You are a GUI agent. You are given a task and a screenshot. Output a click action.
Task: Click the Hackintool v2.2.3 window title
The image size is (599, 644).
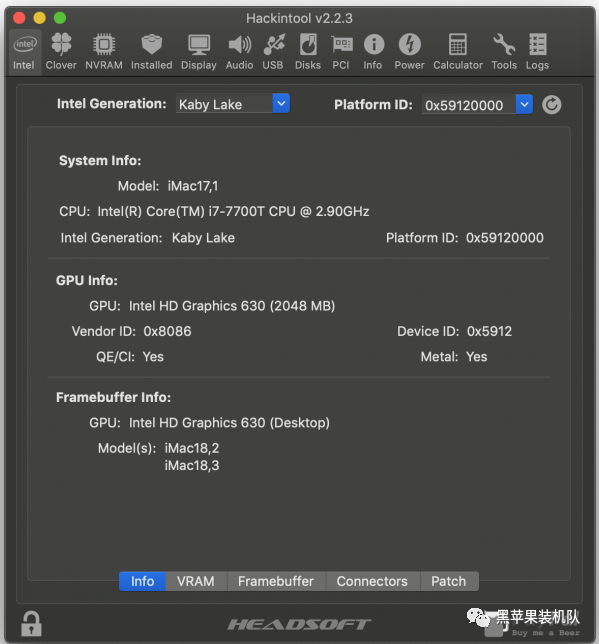coord(300,18)
